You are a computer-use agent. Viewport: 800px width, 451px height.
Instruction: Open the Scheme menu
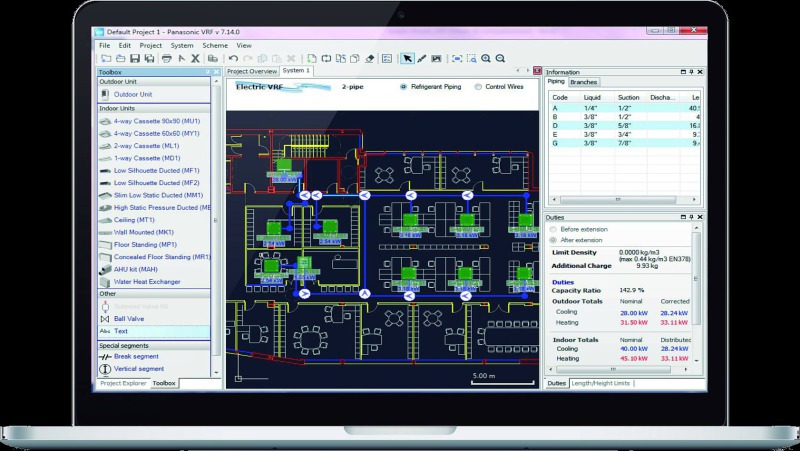(x=215, y=45)
